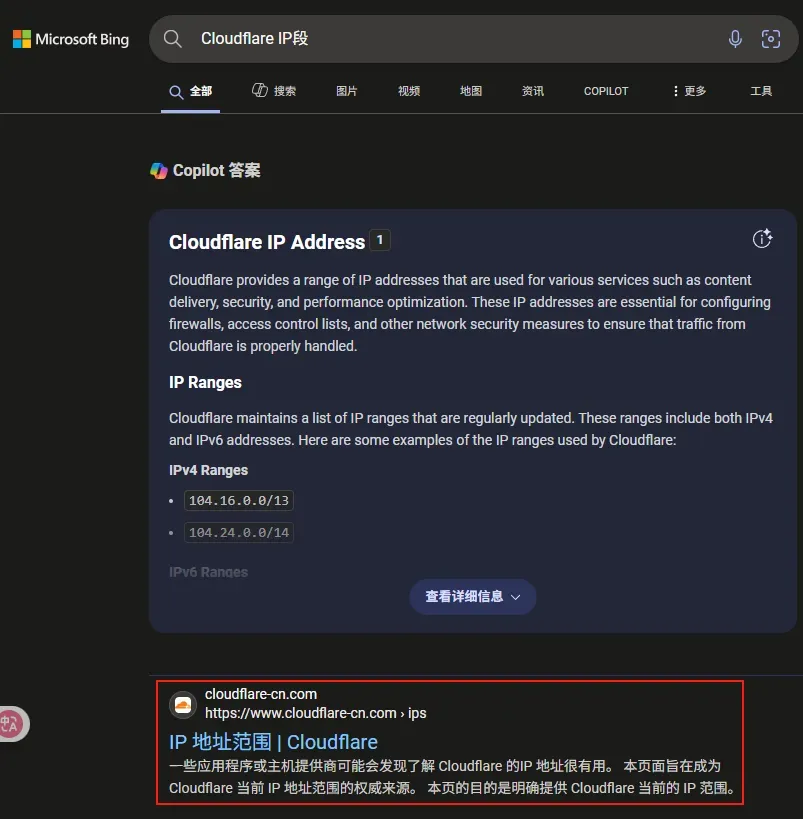Click the cloudflare-cn.com URL breadcrumb
Screen dimensions: 803x819
click(315, 713)
